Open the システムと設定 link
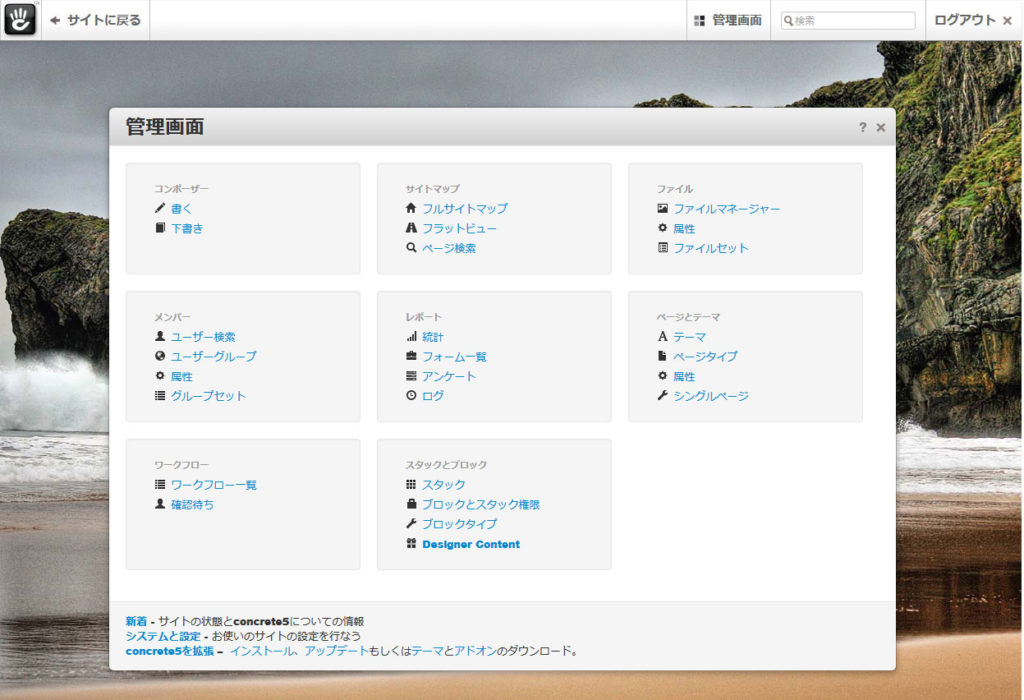1024x700 pixels. (163, 636)
